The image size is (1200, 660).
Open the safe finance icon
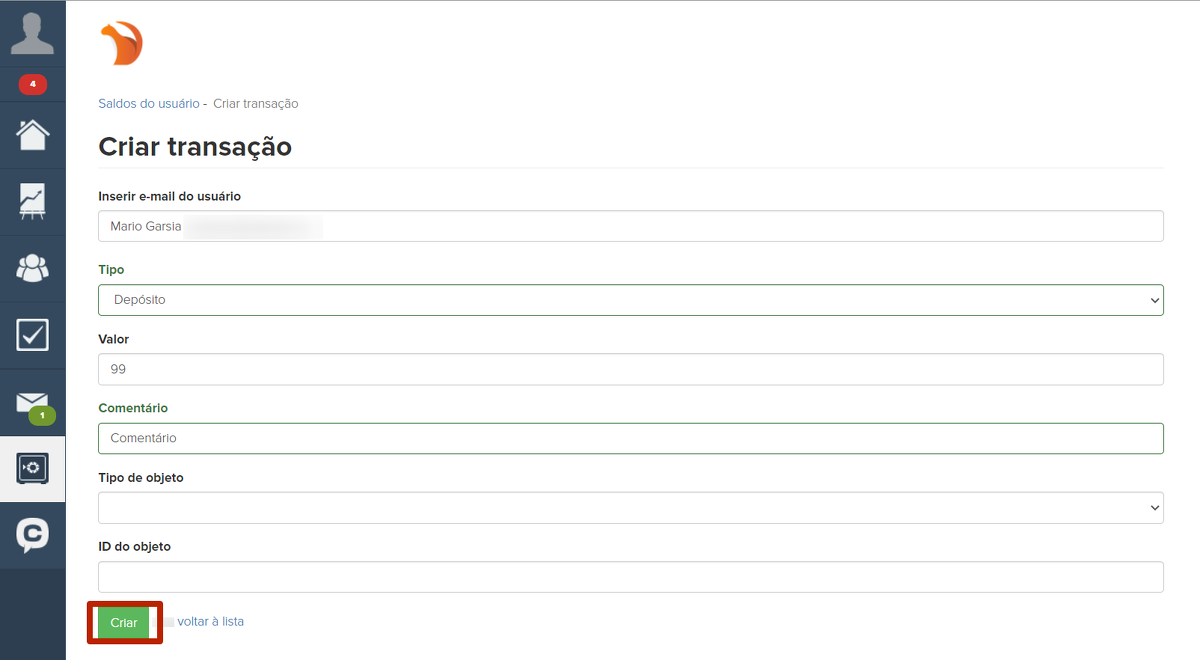(x=33, y=468)
